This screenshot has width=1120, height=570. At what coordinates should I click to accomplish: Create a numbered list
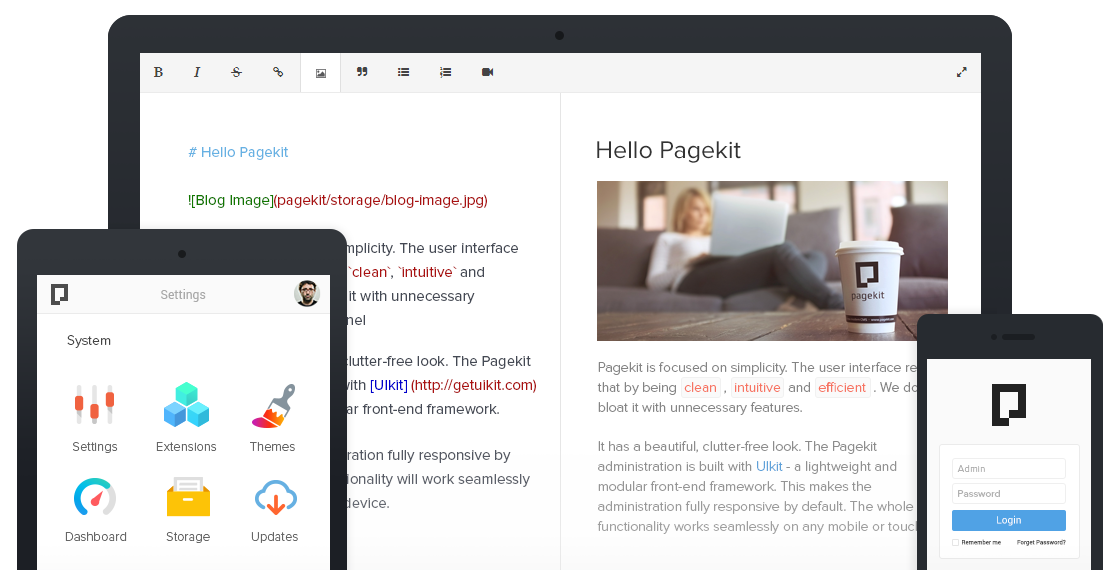click(x=445, y=72)
